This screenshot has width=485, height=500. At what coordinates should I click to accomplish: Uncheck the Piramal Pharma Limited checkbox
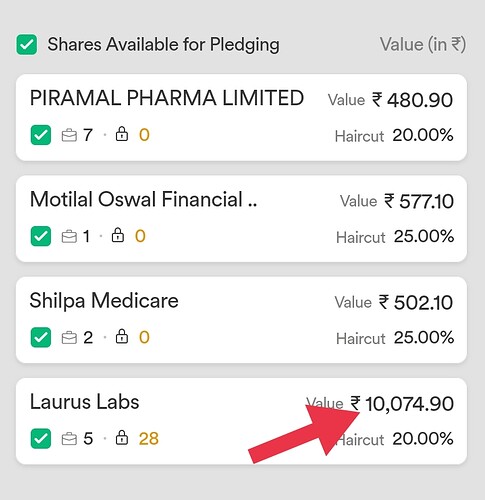[41, 135]
